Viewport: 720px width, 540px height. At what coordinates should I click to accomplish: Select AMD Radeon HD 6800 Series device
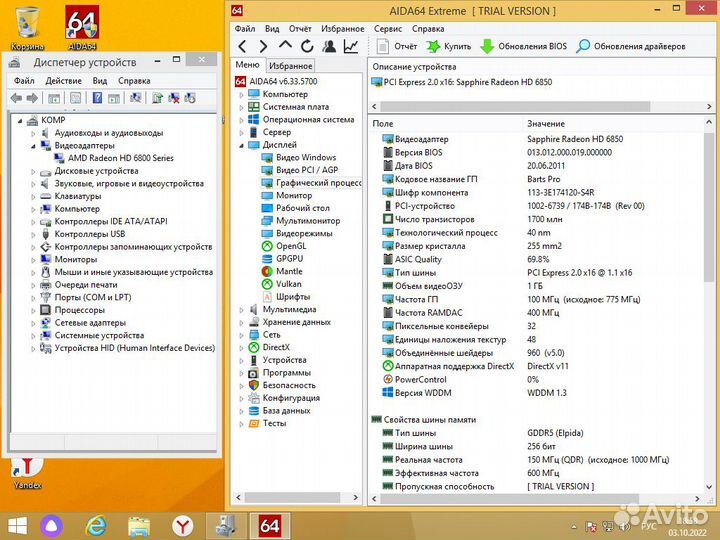[x=120, y=158]
